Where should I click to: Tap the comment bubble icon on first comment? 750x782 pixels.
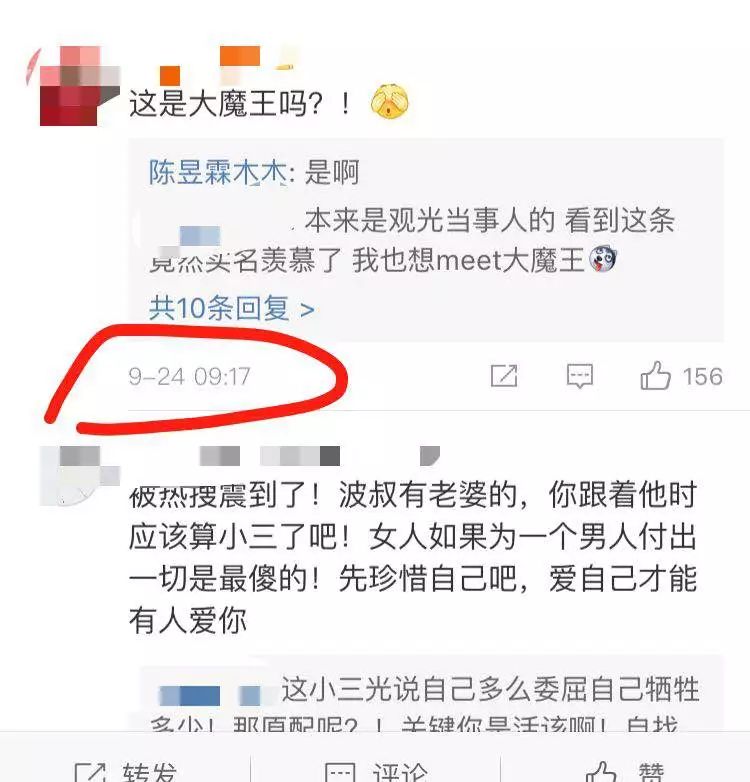point(579,376)
